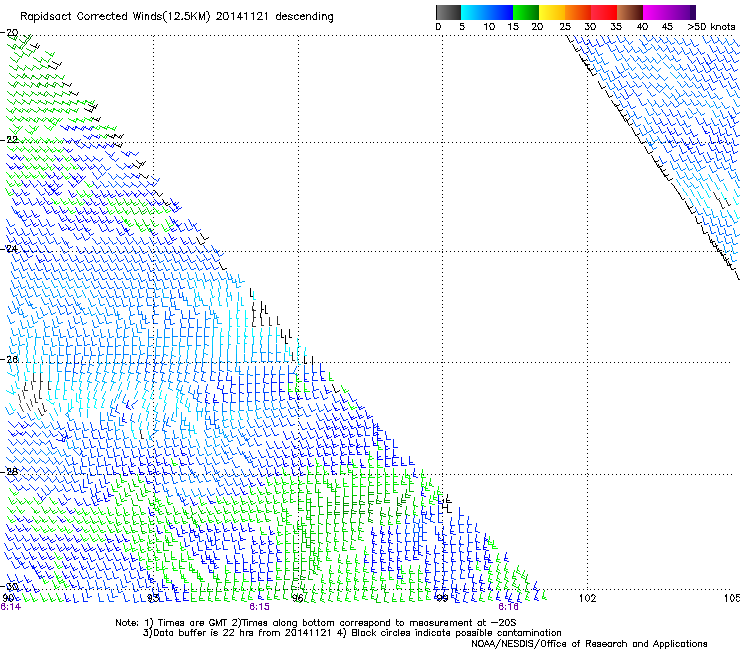740x650 pixels.
Task: Click the '45' legend tick label
Action: point(667,27)
